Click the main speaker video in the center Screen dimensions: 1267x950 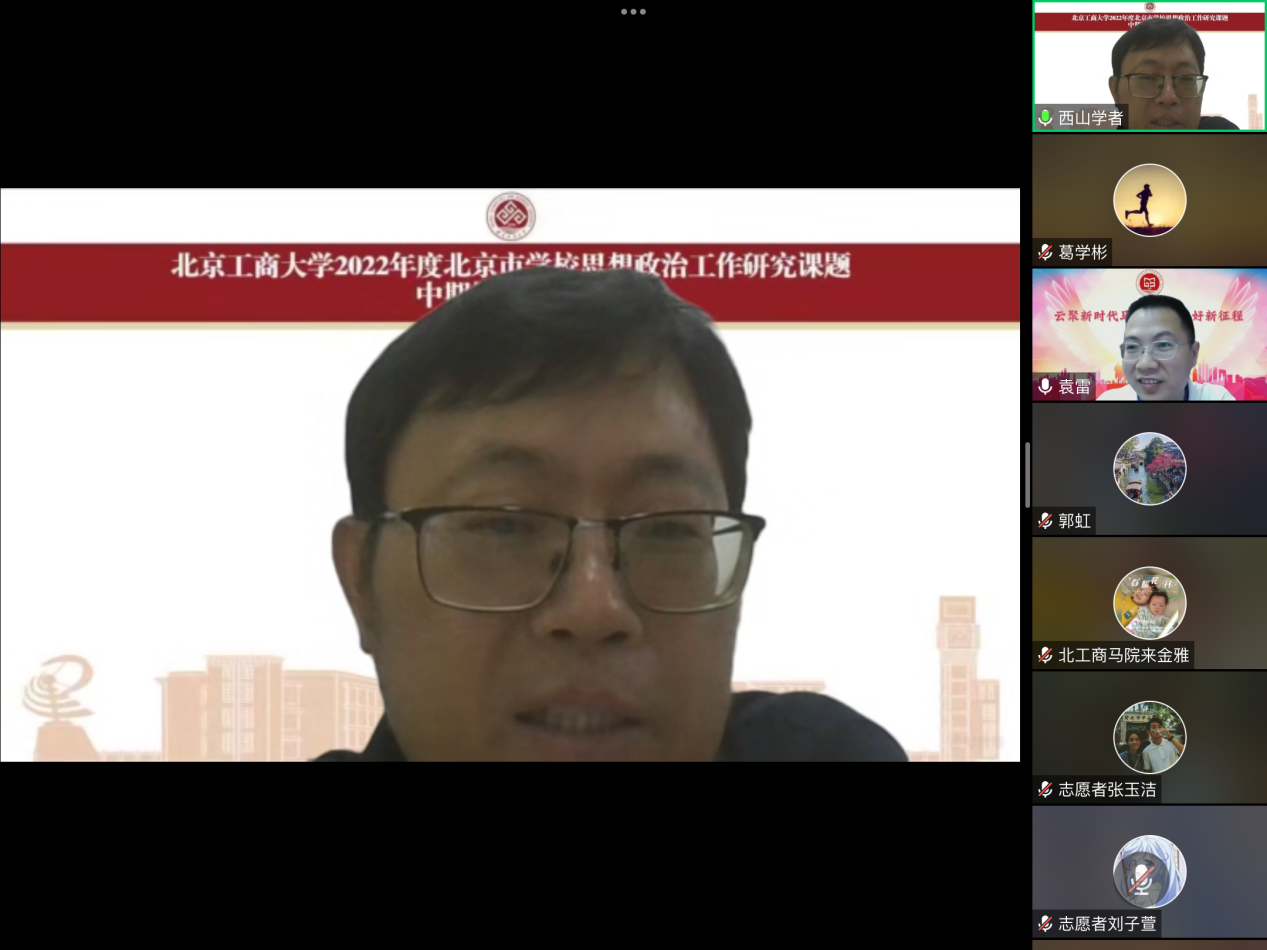(x=510, y=475)
